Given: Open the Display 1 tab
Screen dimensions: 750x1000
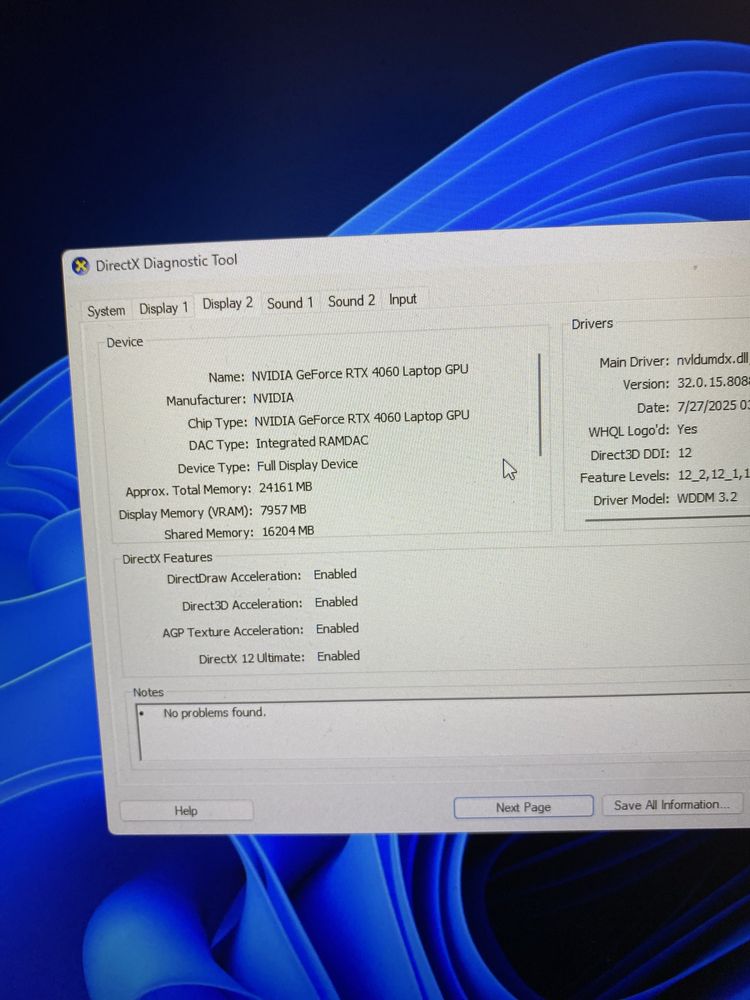Looking at the screenshot, I should (x=163, y=308).
